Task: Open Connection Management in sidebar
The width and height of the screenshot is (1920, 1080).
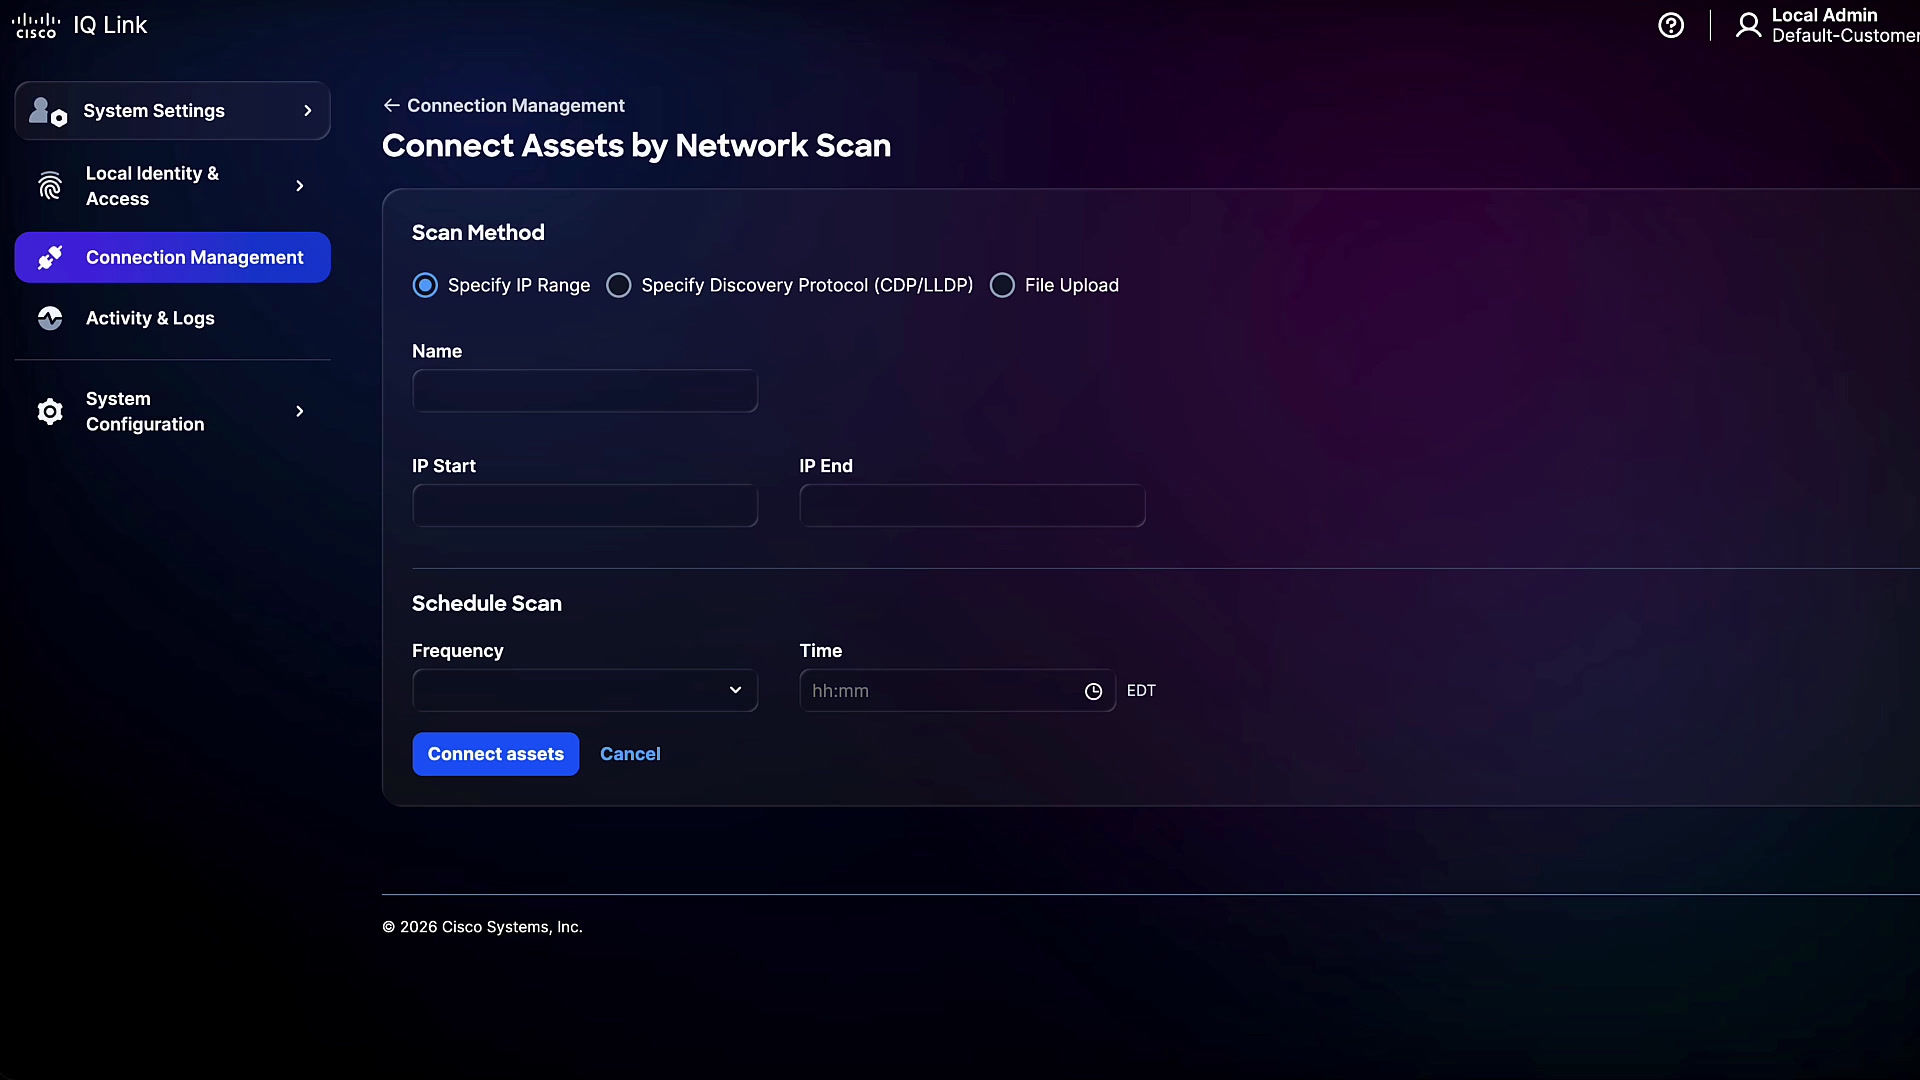Action: [172, 258]
